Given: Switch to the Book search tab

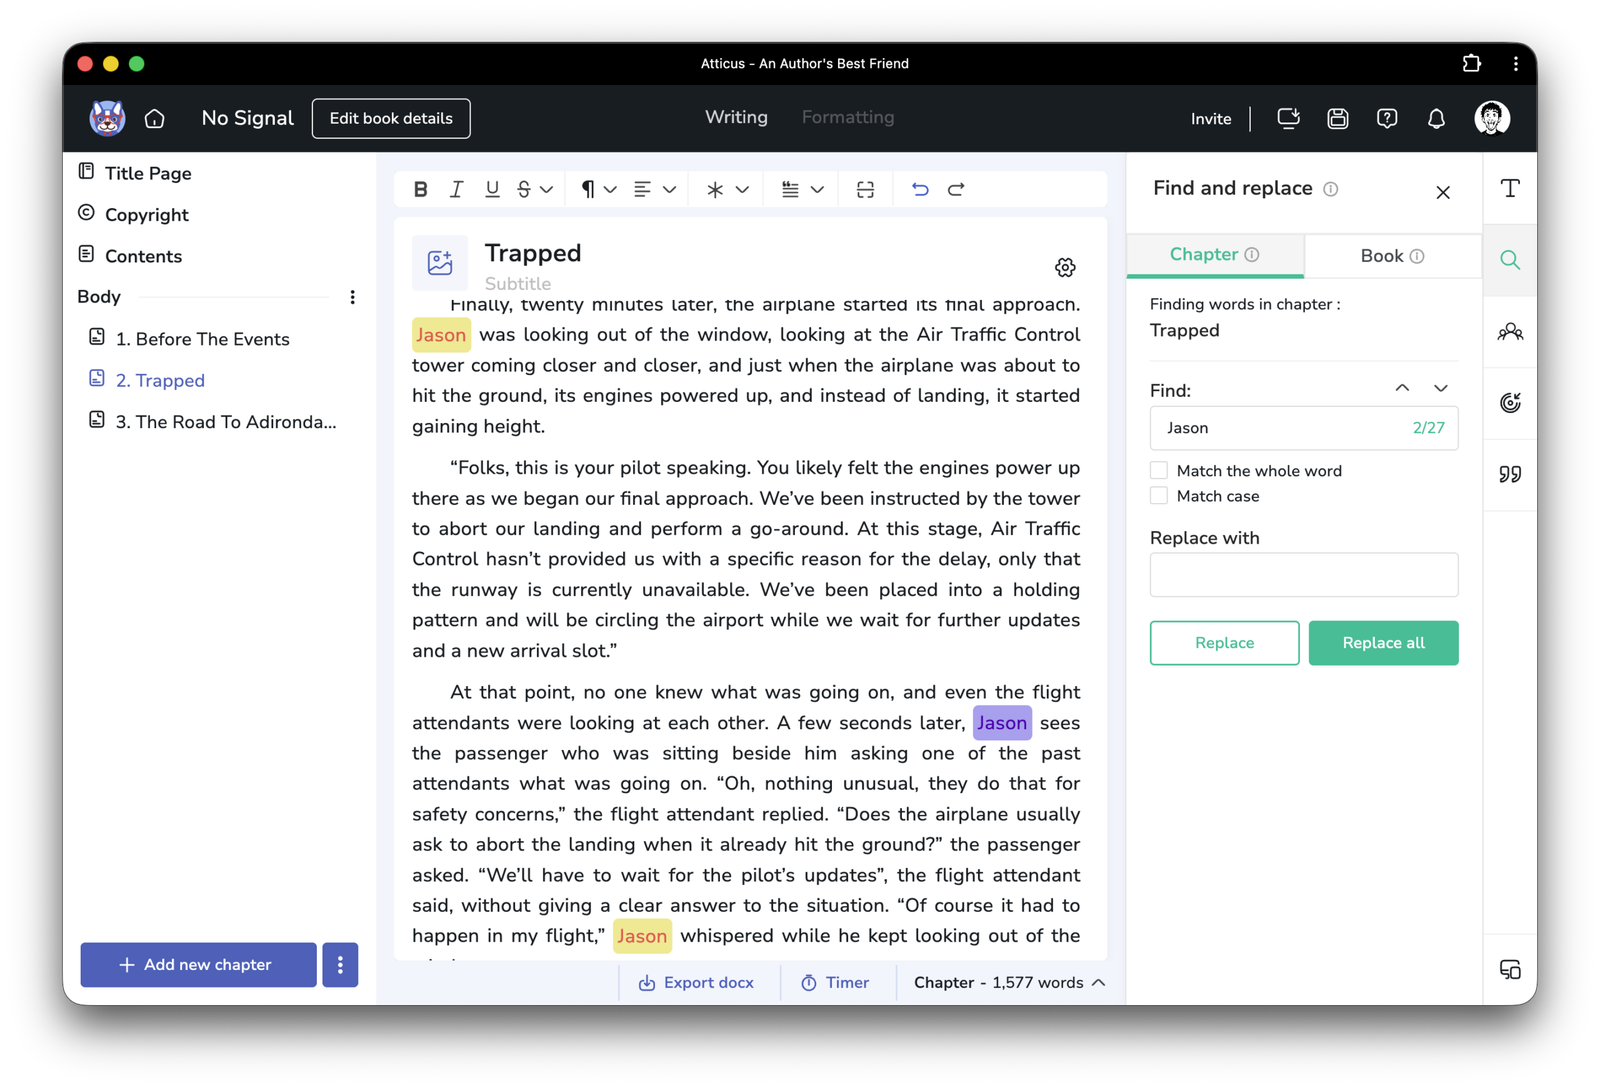Looking at the screenshot, I should (1391, 256).
